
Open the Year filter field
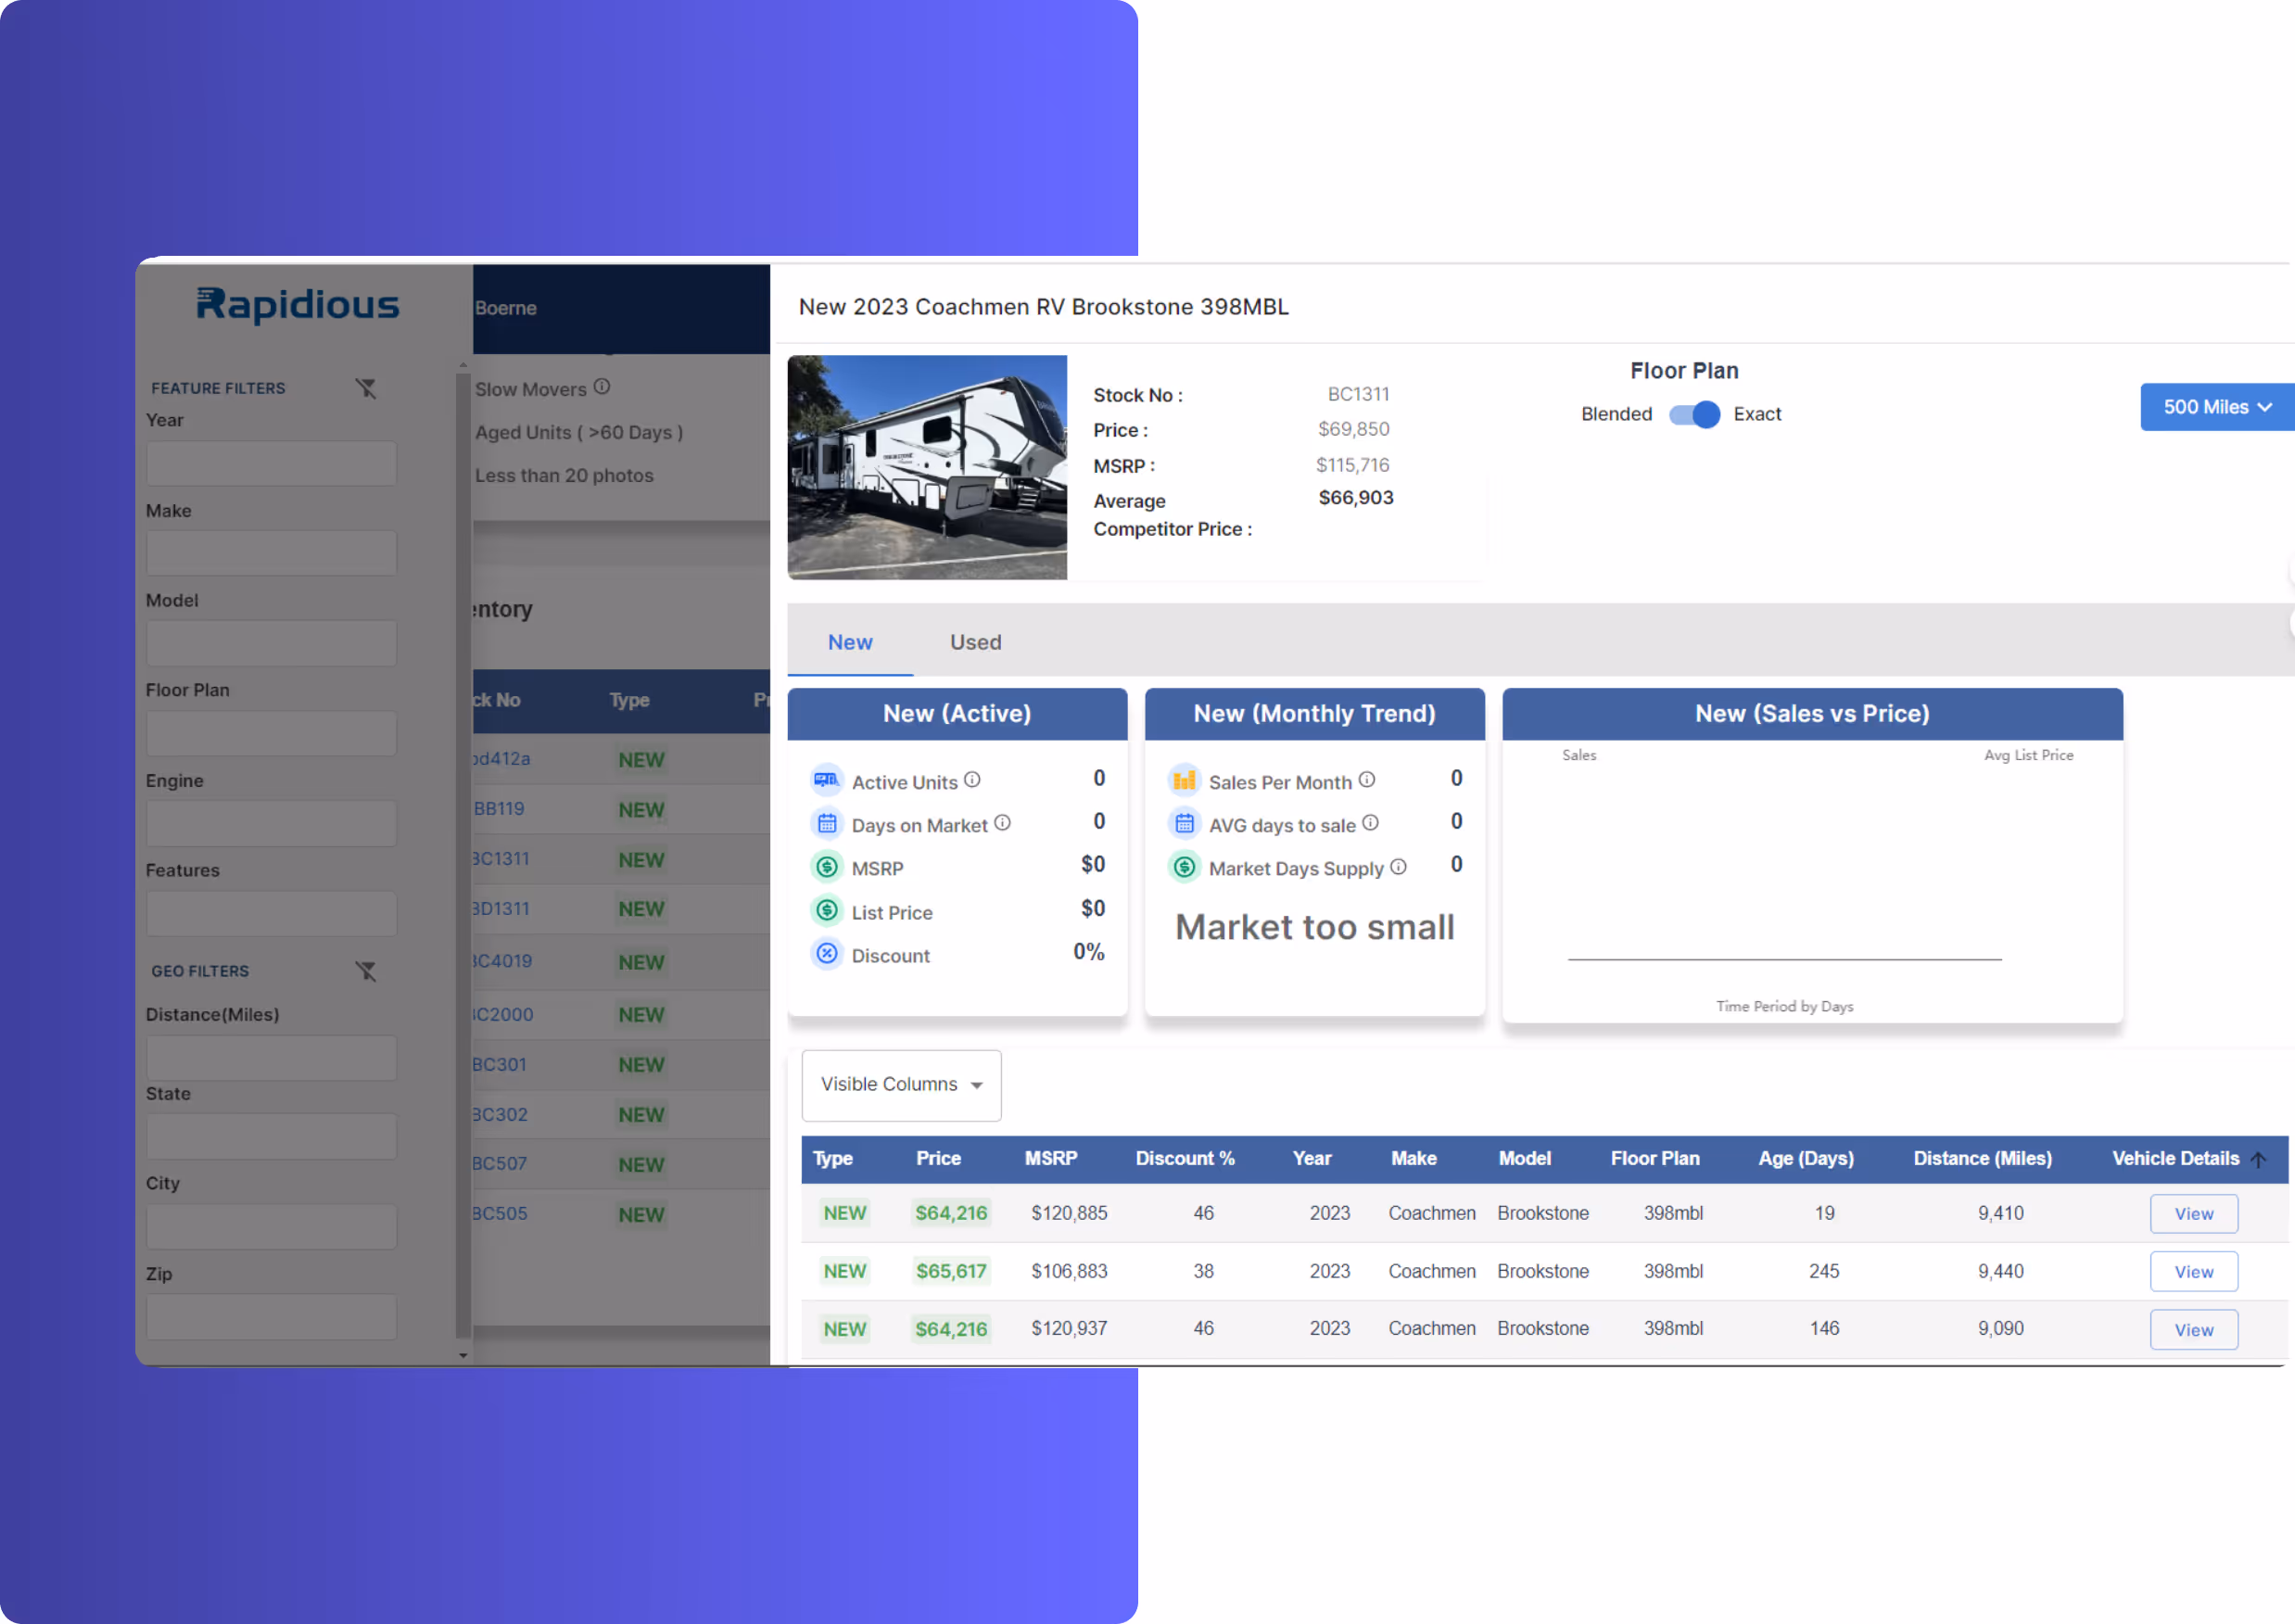(x=271, y=464)
